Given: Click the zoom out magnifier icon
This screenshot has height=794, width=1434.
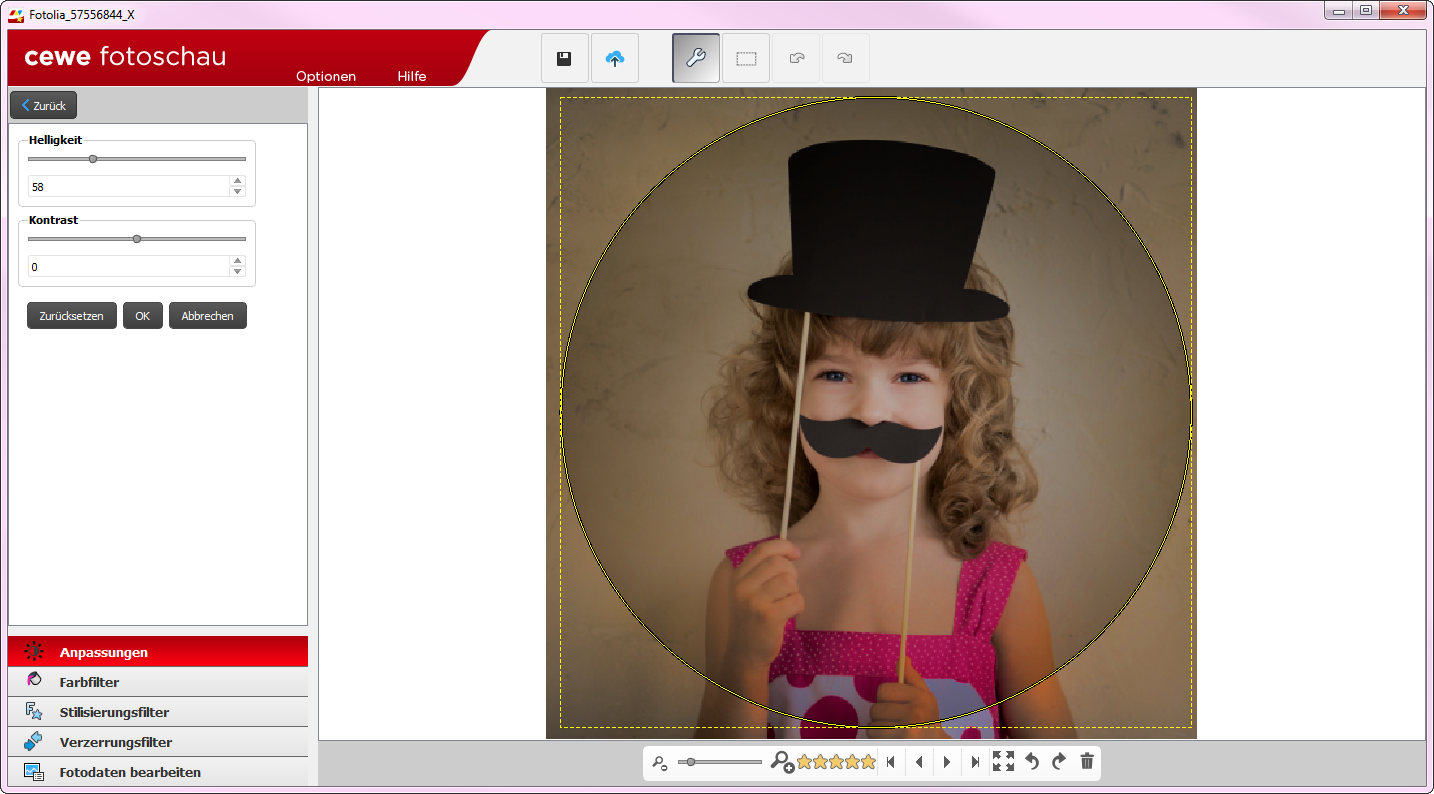Looking at the screenshot, I should point(660,763).
